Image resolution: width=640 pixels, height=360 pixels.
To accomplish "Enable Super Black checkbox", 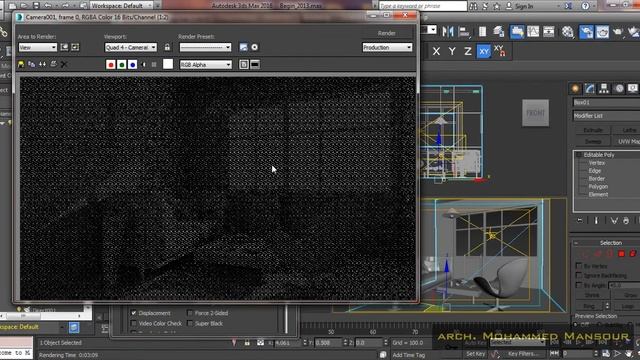I will tap(190, 323).
